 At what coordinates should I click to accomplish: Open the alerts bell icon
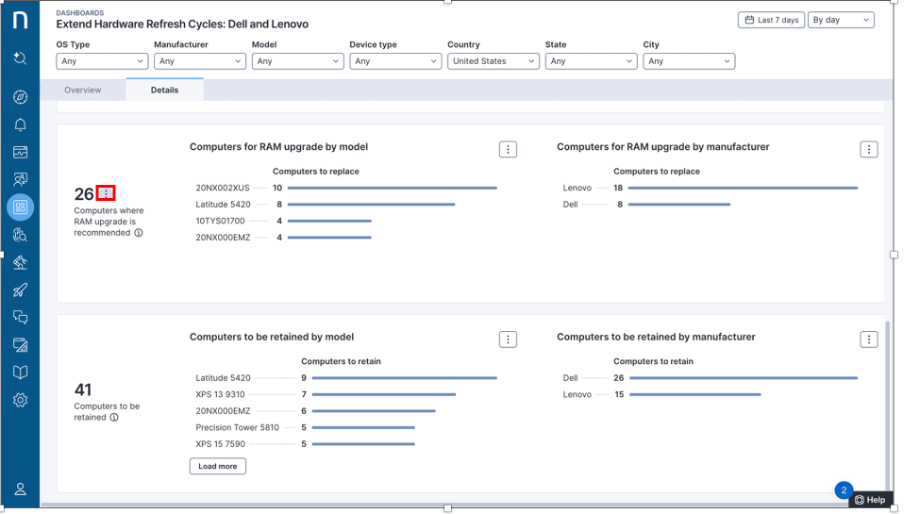pyautogui.click(x=20, y=125)
